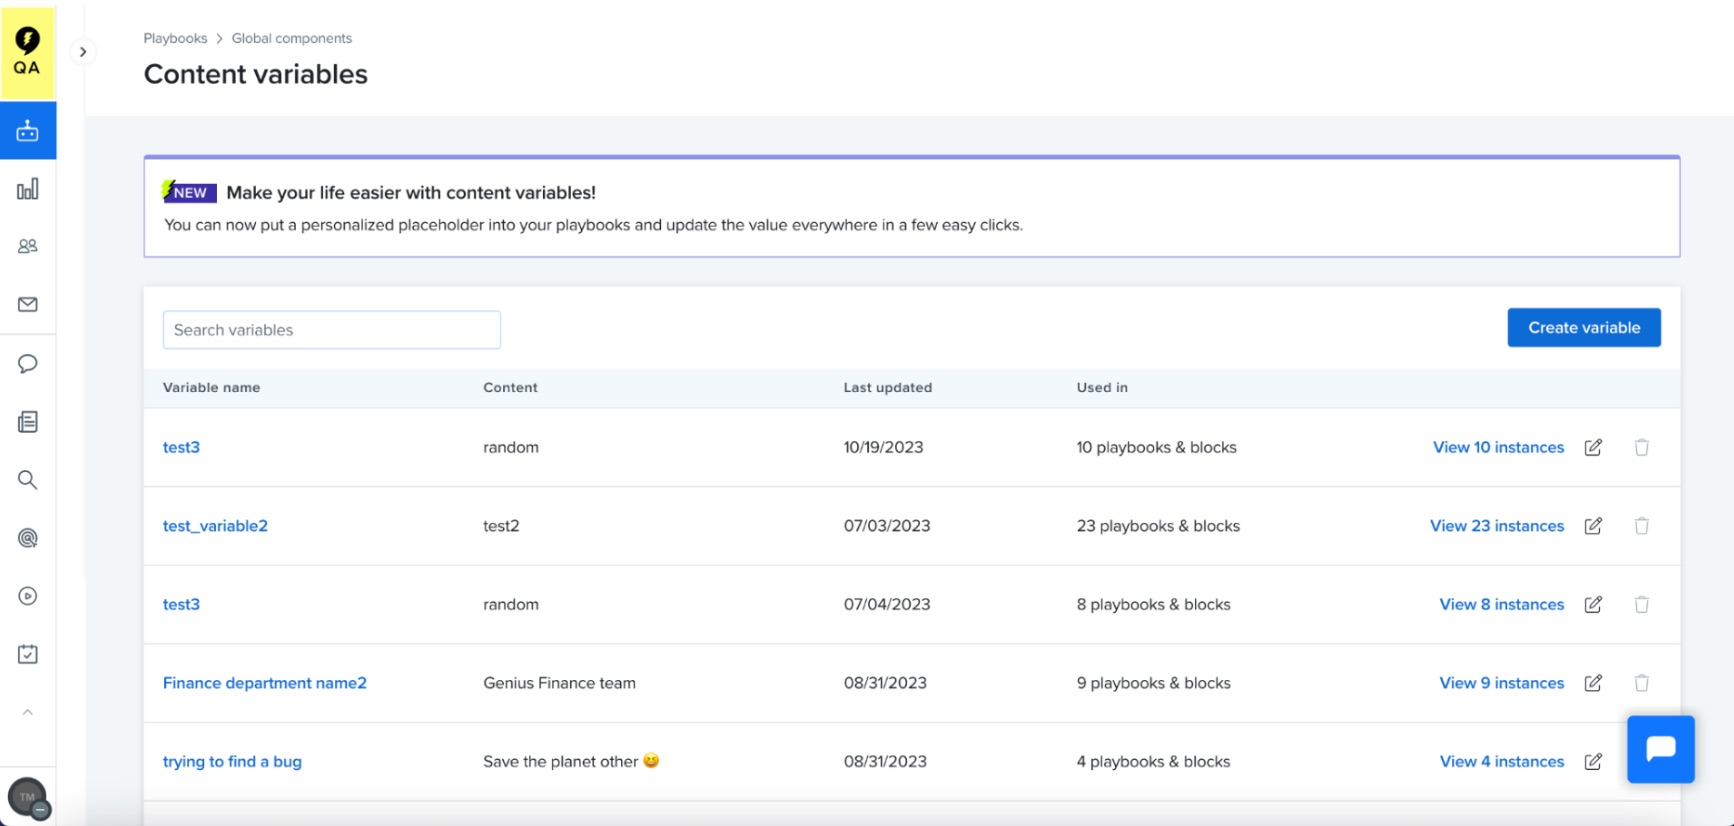
Task: Open the play circle video icon
Action: (28, 596)
